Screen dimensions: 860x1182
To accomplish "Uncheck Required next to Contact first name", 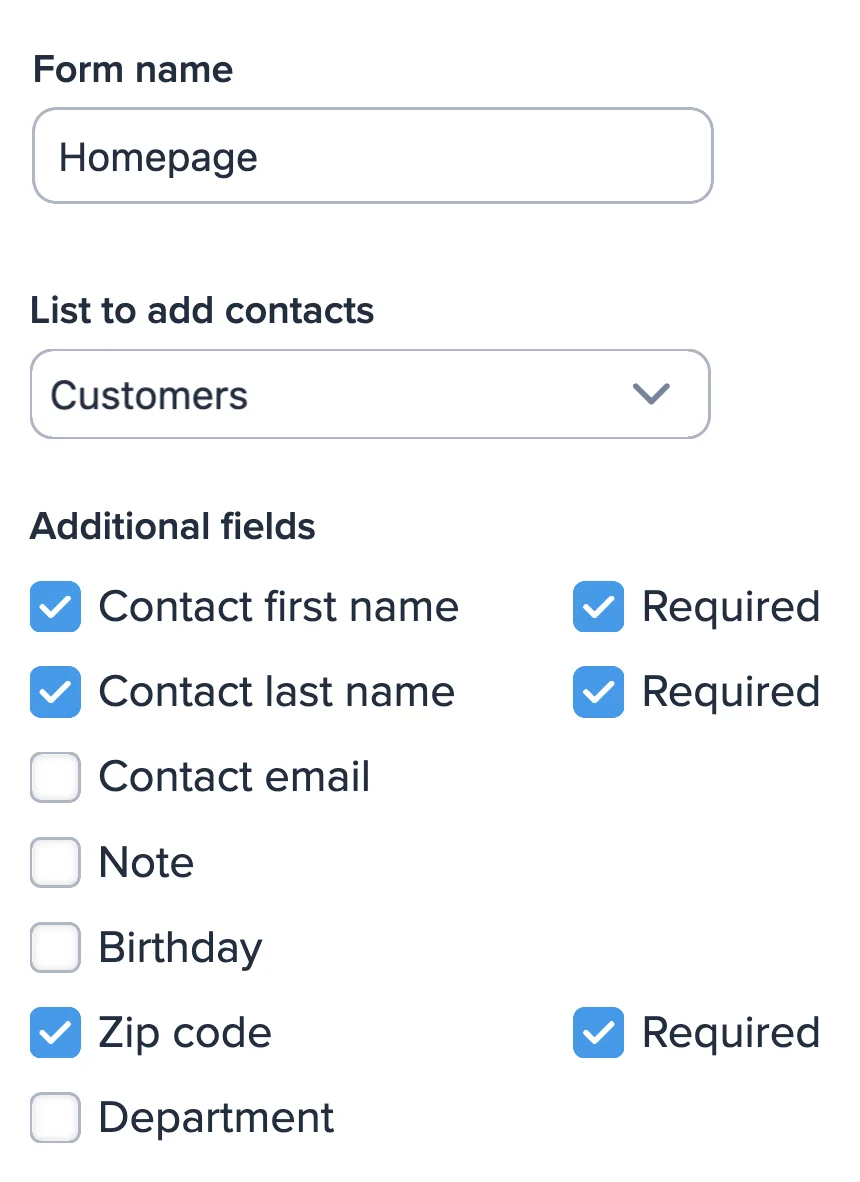I will (x=598, y=607).
